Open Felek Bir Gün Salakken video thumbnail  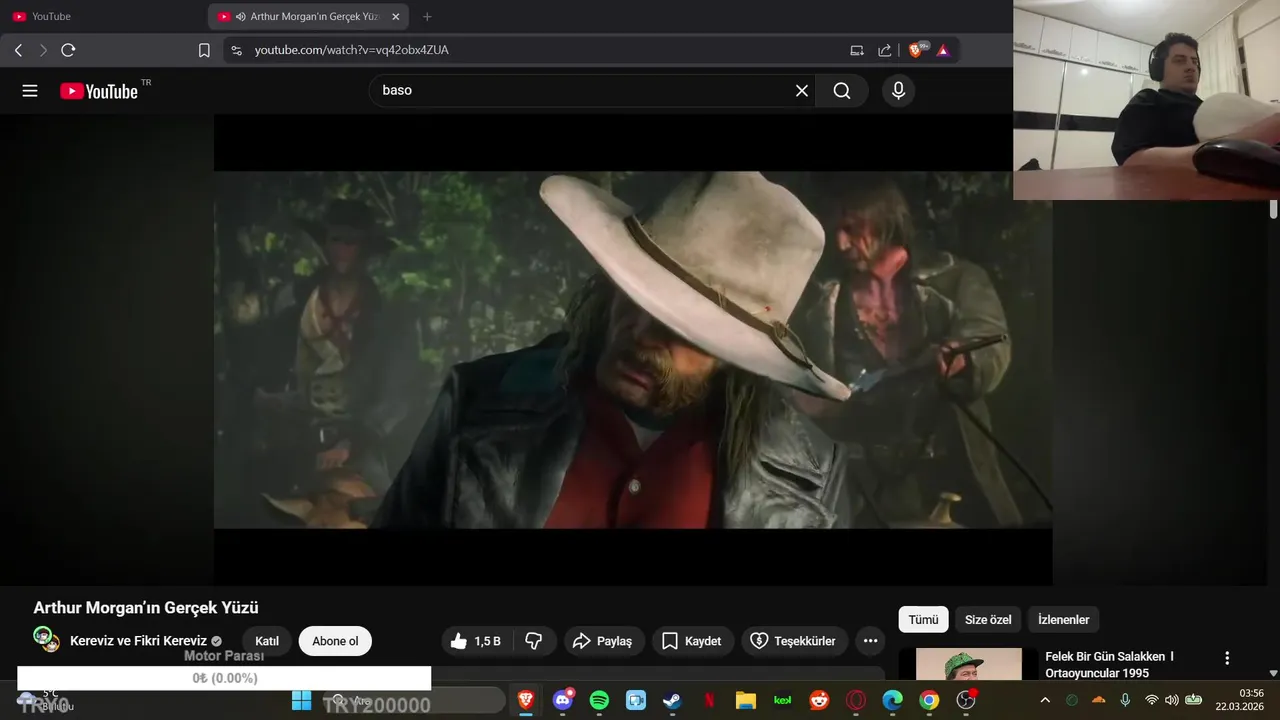tap(969, 664)
